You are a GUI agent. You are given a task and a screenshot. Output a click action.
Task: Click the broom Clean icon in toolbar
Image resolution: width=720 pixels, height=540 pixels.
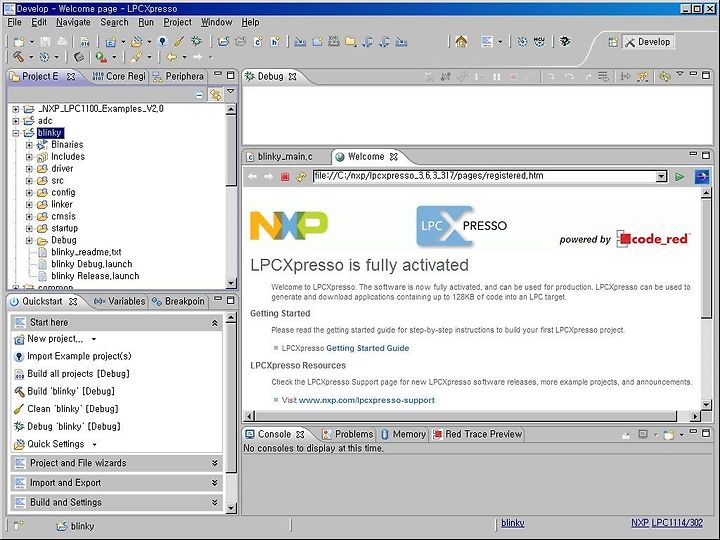179,42
